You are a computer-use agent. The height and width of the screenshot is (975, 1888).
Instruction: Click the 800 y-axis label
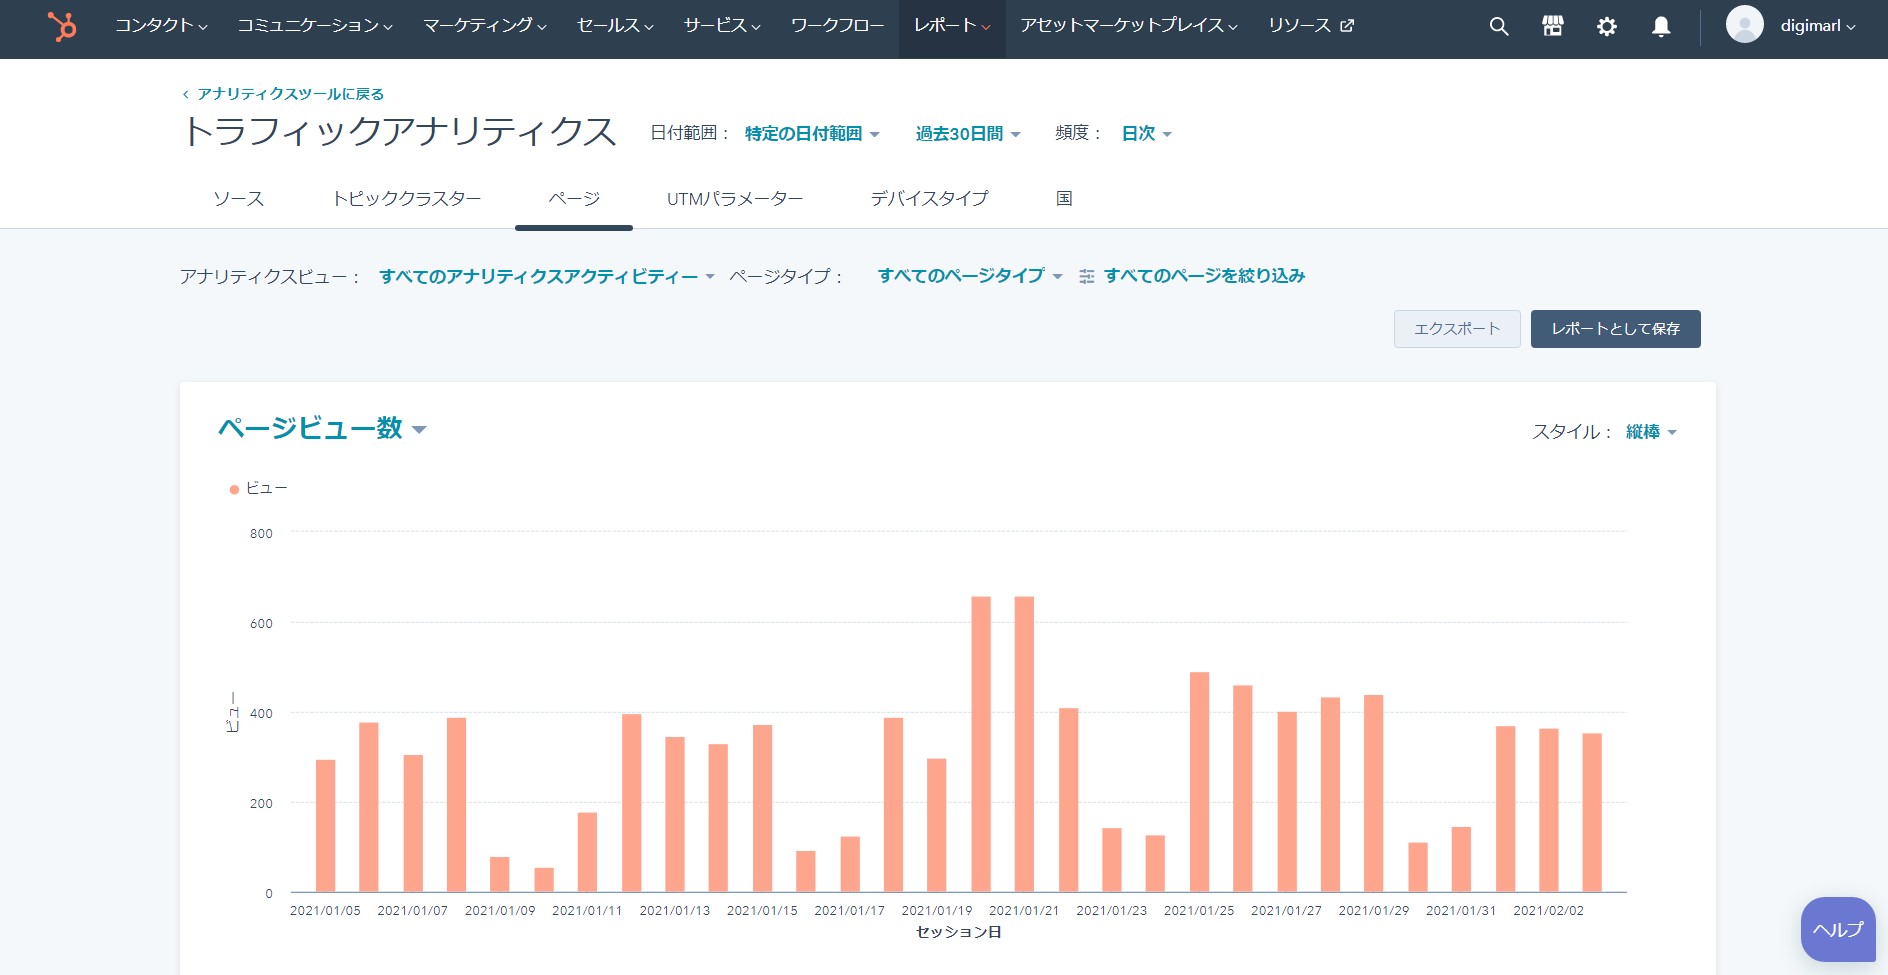pyautogui.click(x=261, y=534)
